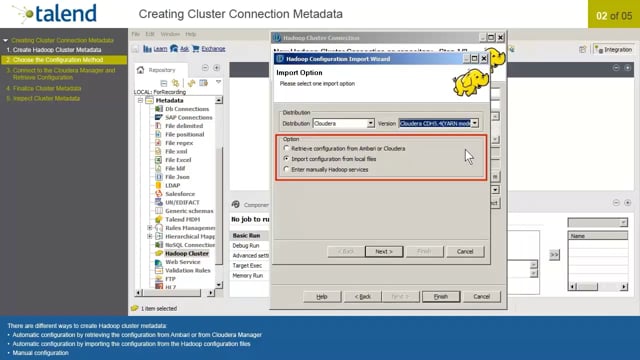Screen dimensions: 640x360
Task: Go to step 1 Create Hadoop Cluster Metadata
Action: coord(54,50)
